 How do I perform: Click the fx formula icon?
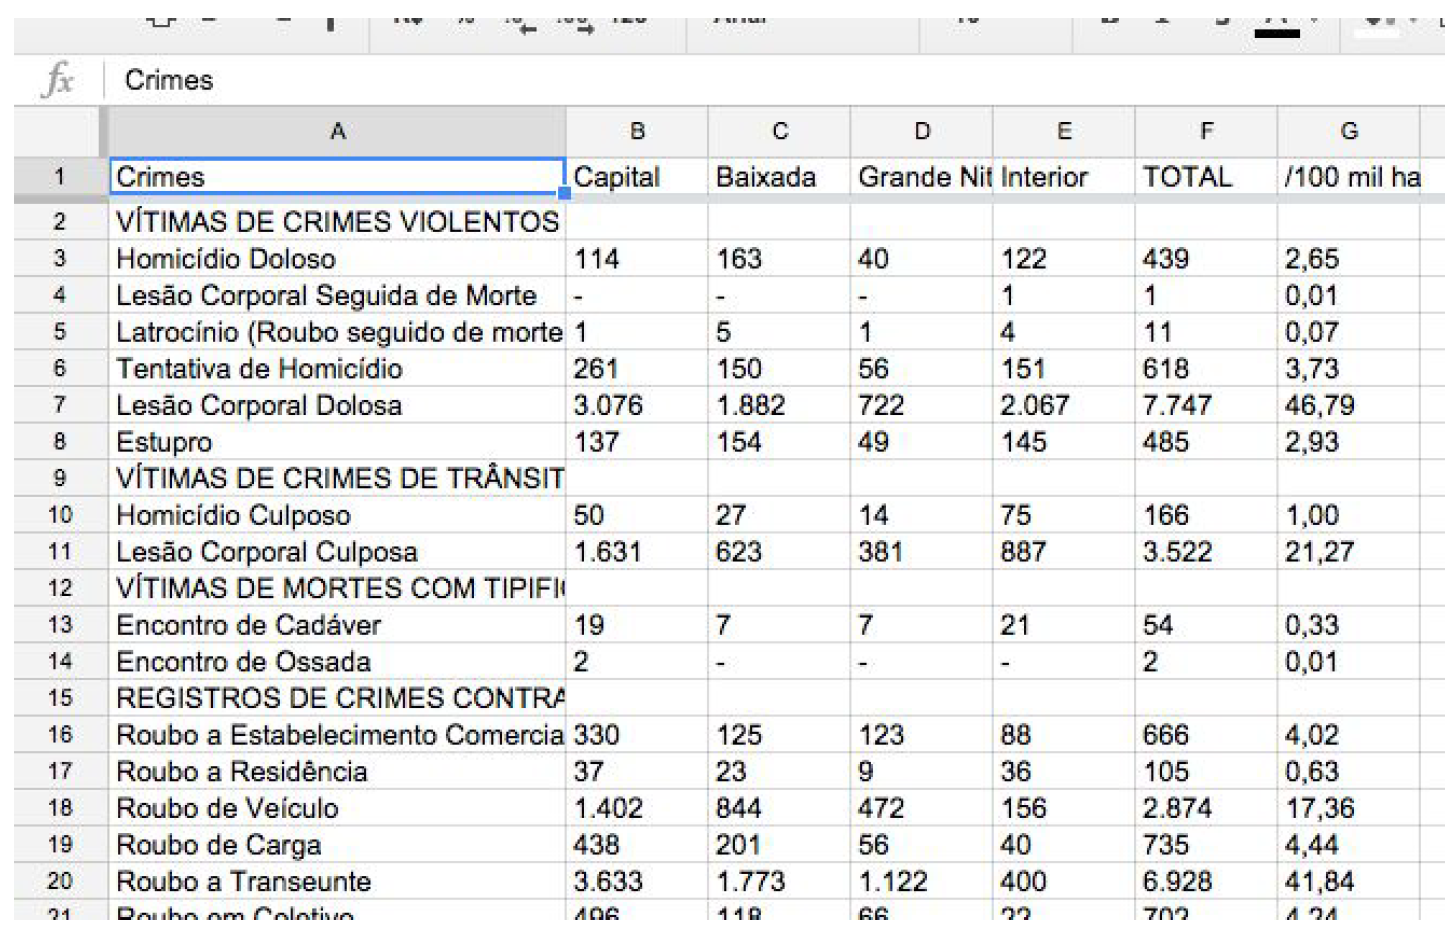(x=58, y=80)
